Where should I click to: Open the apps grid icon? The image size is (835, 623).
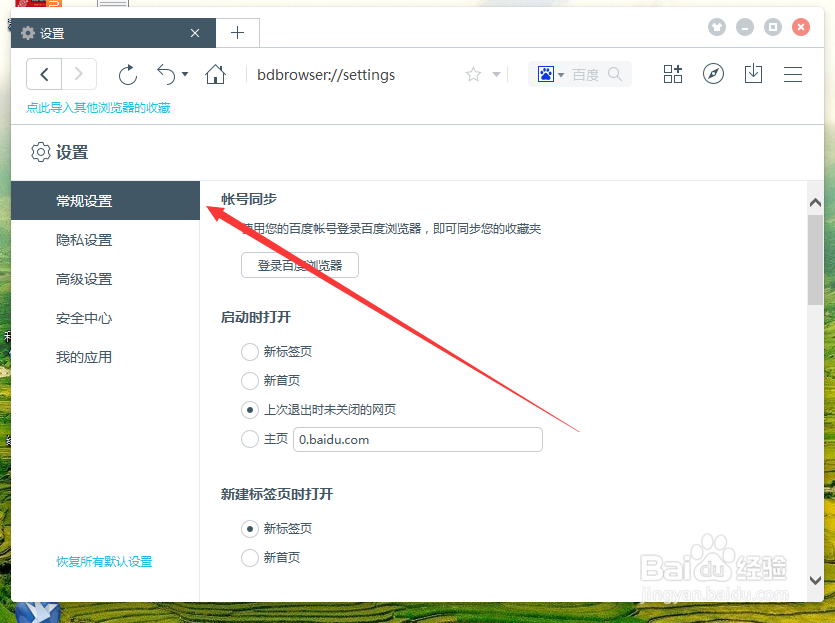(673, 74)
